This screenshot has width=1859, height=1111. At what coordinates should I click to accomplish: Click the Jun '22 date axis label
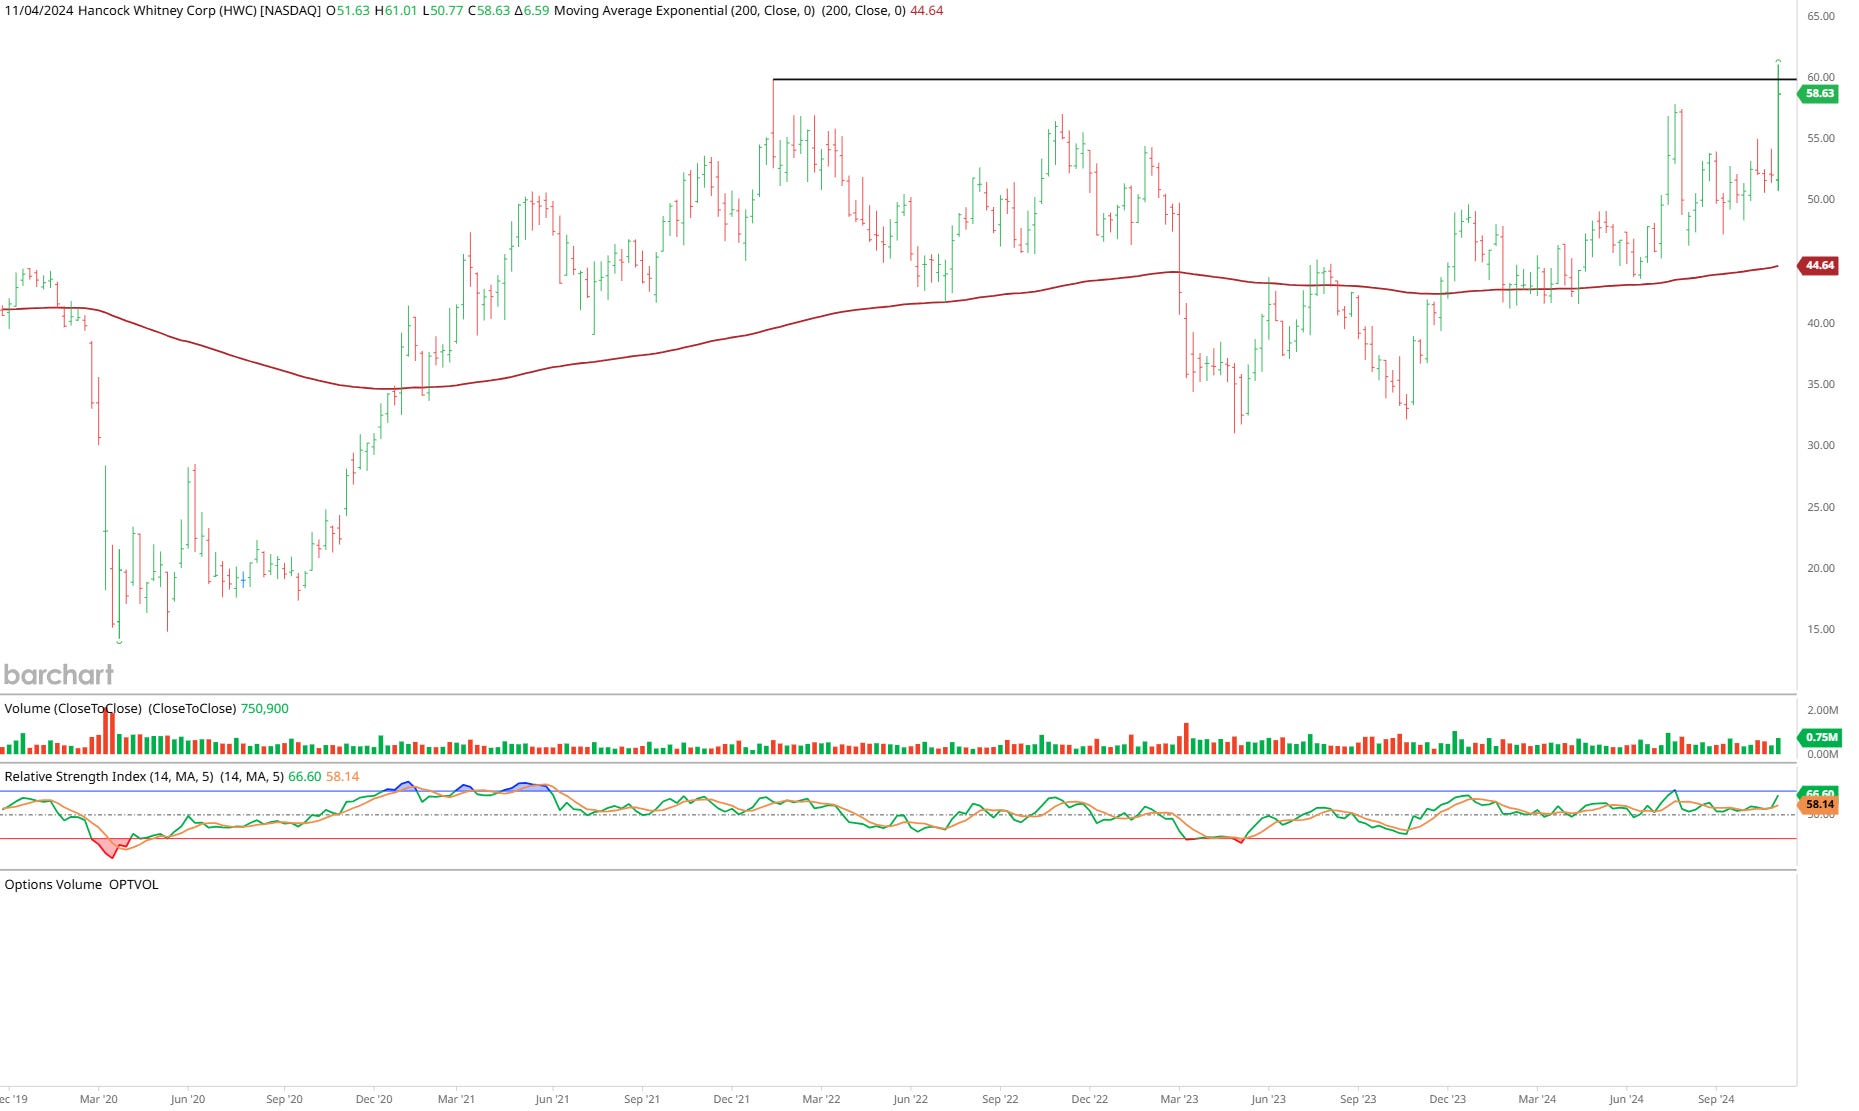coord(910,1099)
